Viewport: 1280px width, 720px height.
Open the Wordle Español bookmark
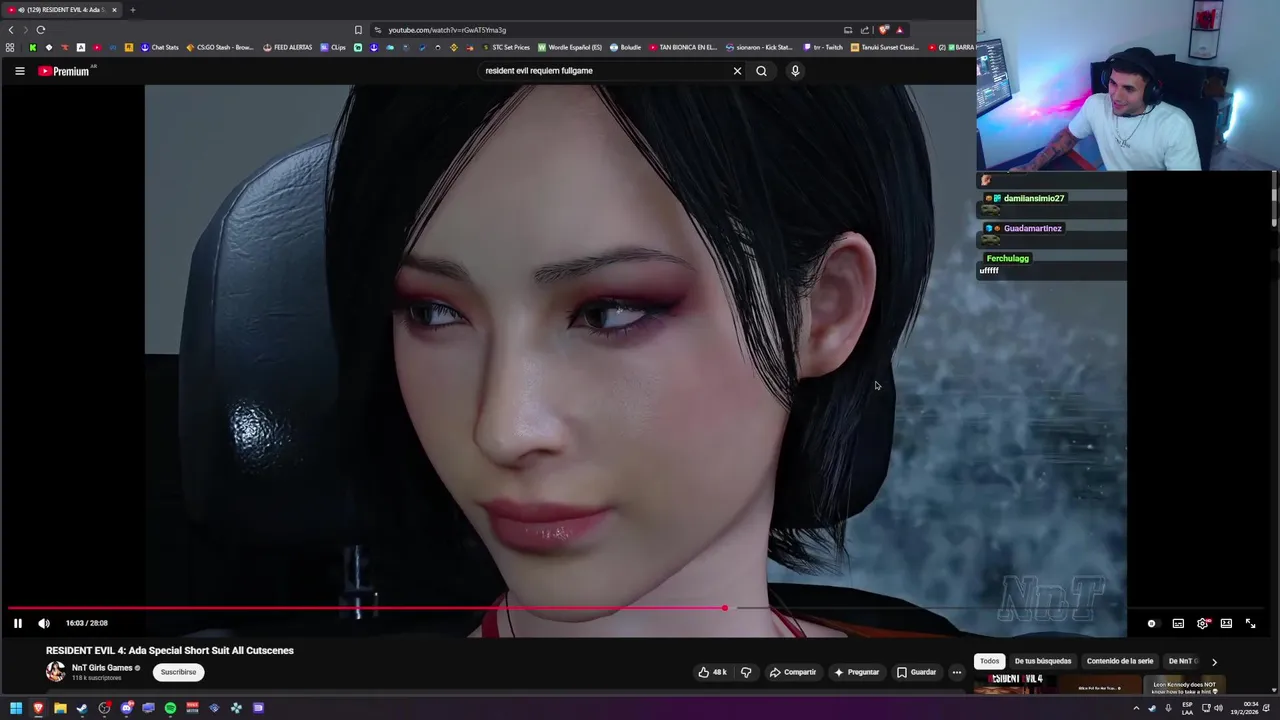click(x=570, y=47)
